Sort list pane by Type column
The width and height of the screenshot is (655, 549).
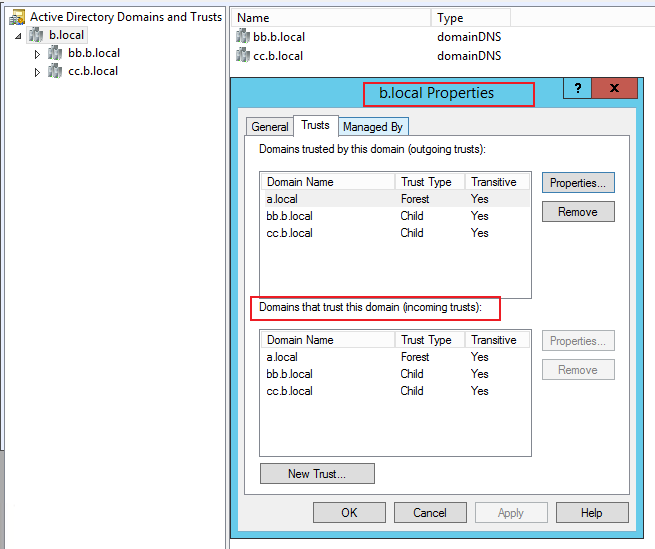point(471,18)
